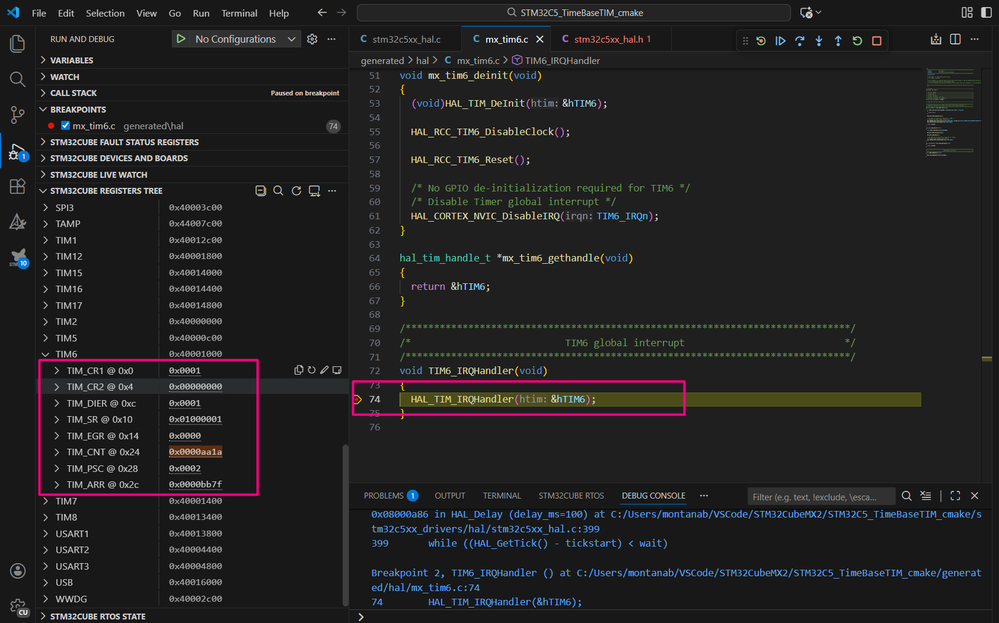
Task: Refresh the STM32Cube registers tree
Action: click(296, 191)
